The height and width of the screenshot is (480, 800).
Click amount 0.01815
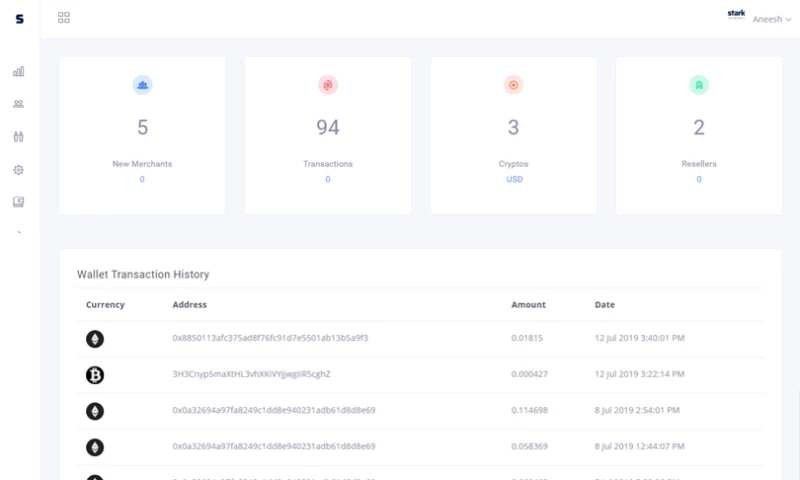(x=527, y=338)
